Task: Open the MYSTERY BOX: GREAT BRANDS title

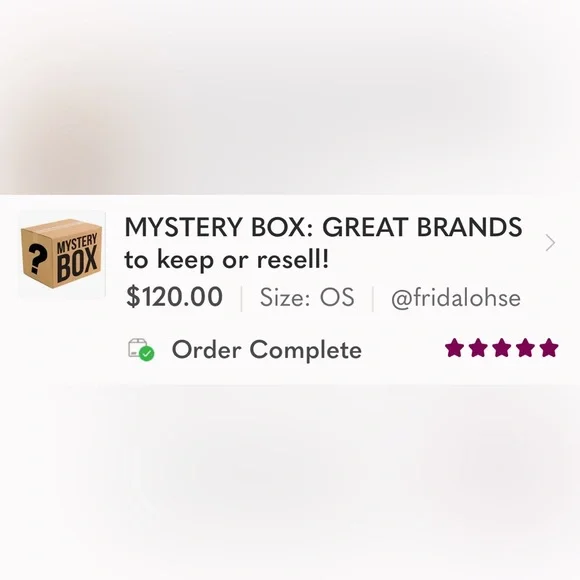Action: pos(323,227)
